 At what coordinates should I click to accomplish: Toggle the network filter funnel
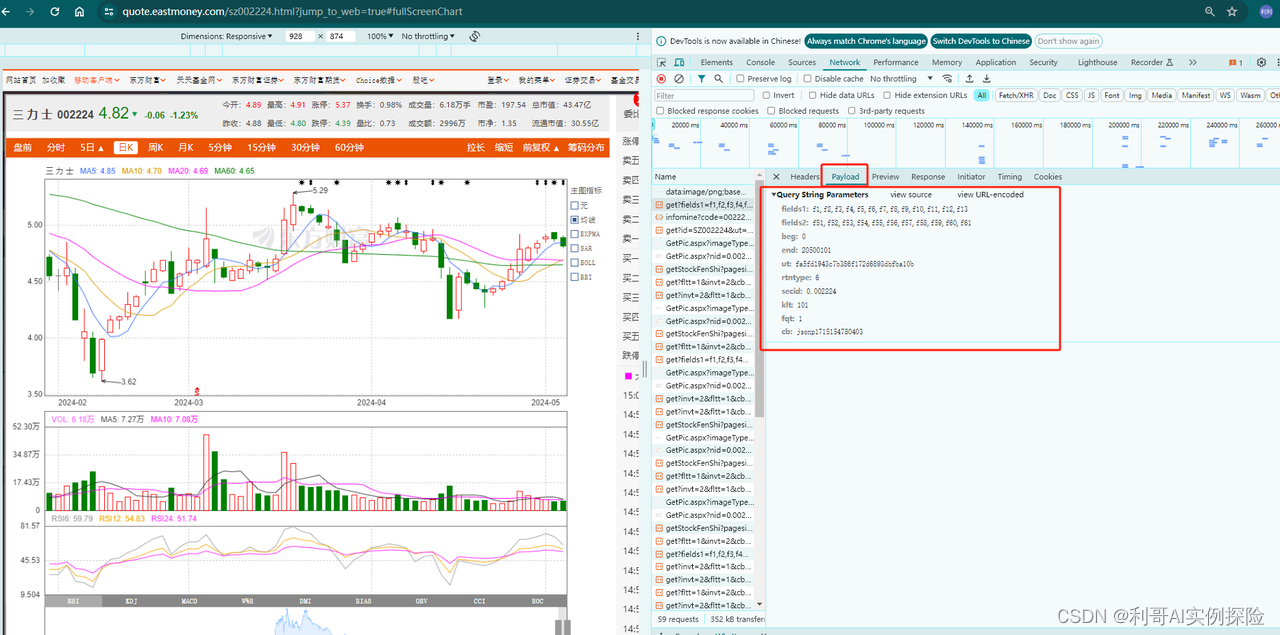pos(702,78)
